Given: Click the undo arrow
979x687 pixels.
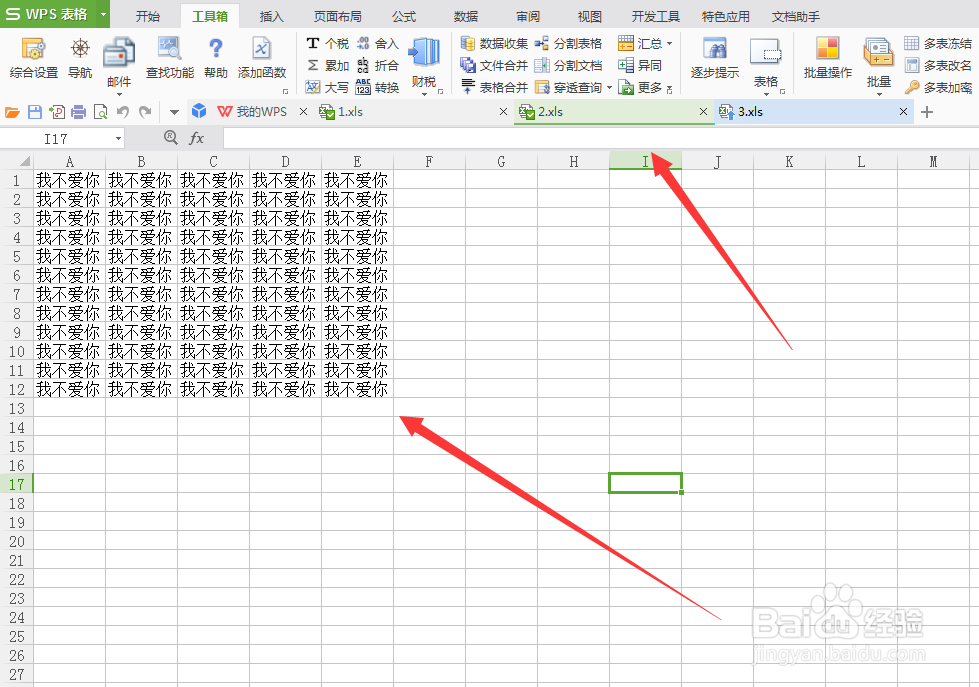Looking at the screenshot, I should tap(123, 112).
